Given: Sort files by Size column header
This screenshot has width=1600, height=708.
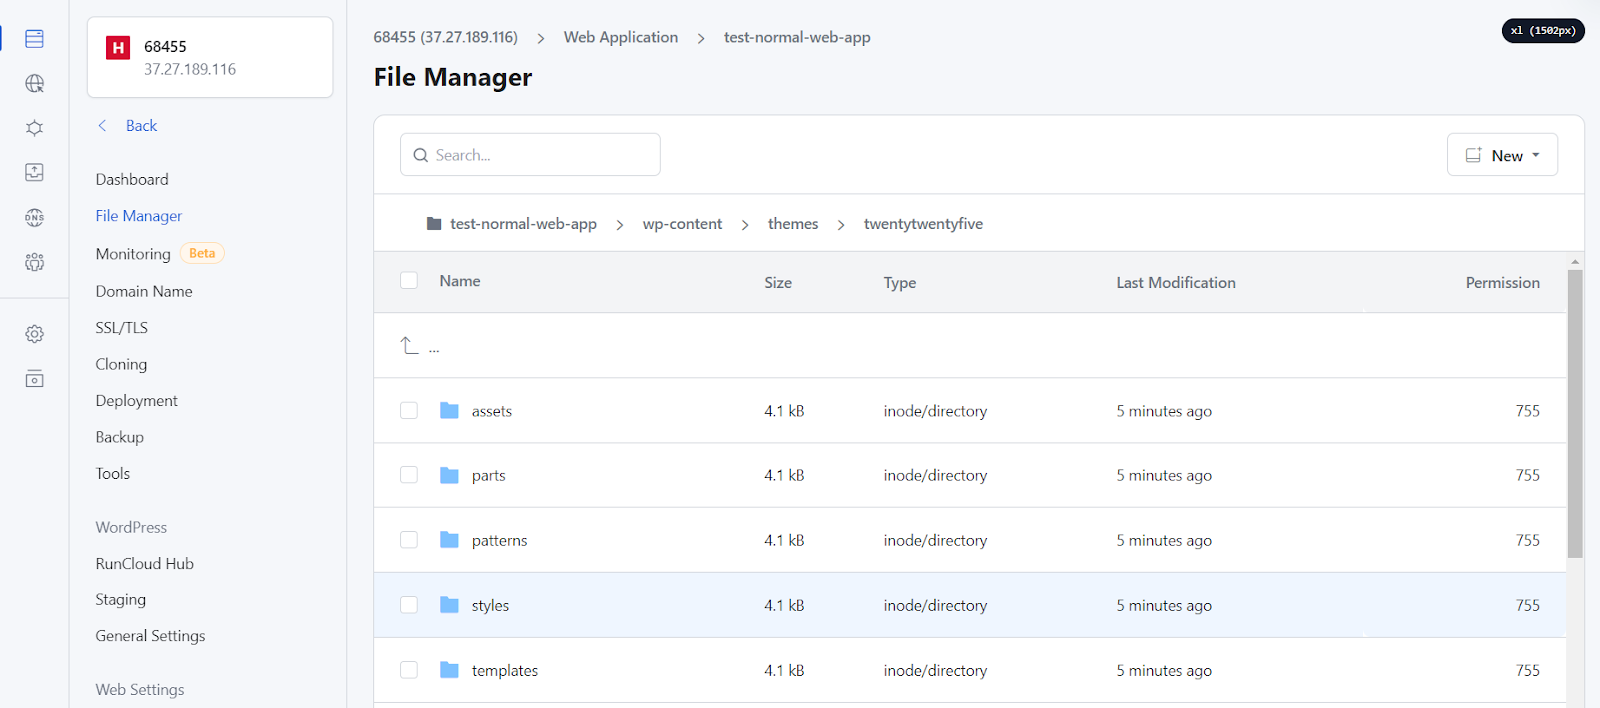Looking at the screenshot, I should (777, 283).
